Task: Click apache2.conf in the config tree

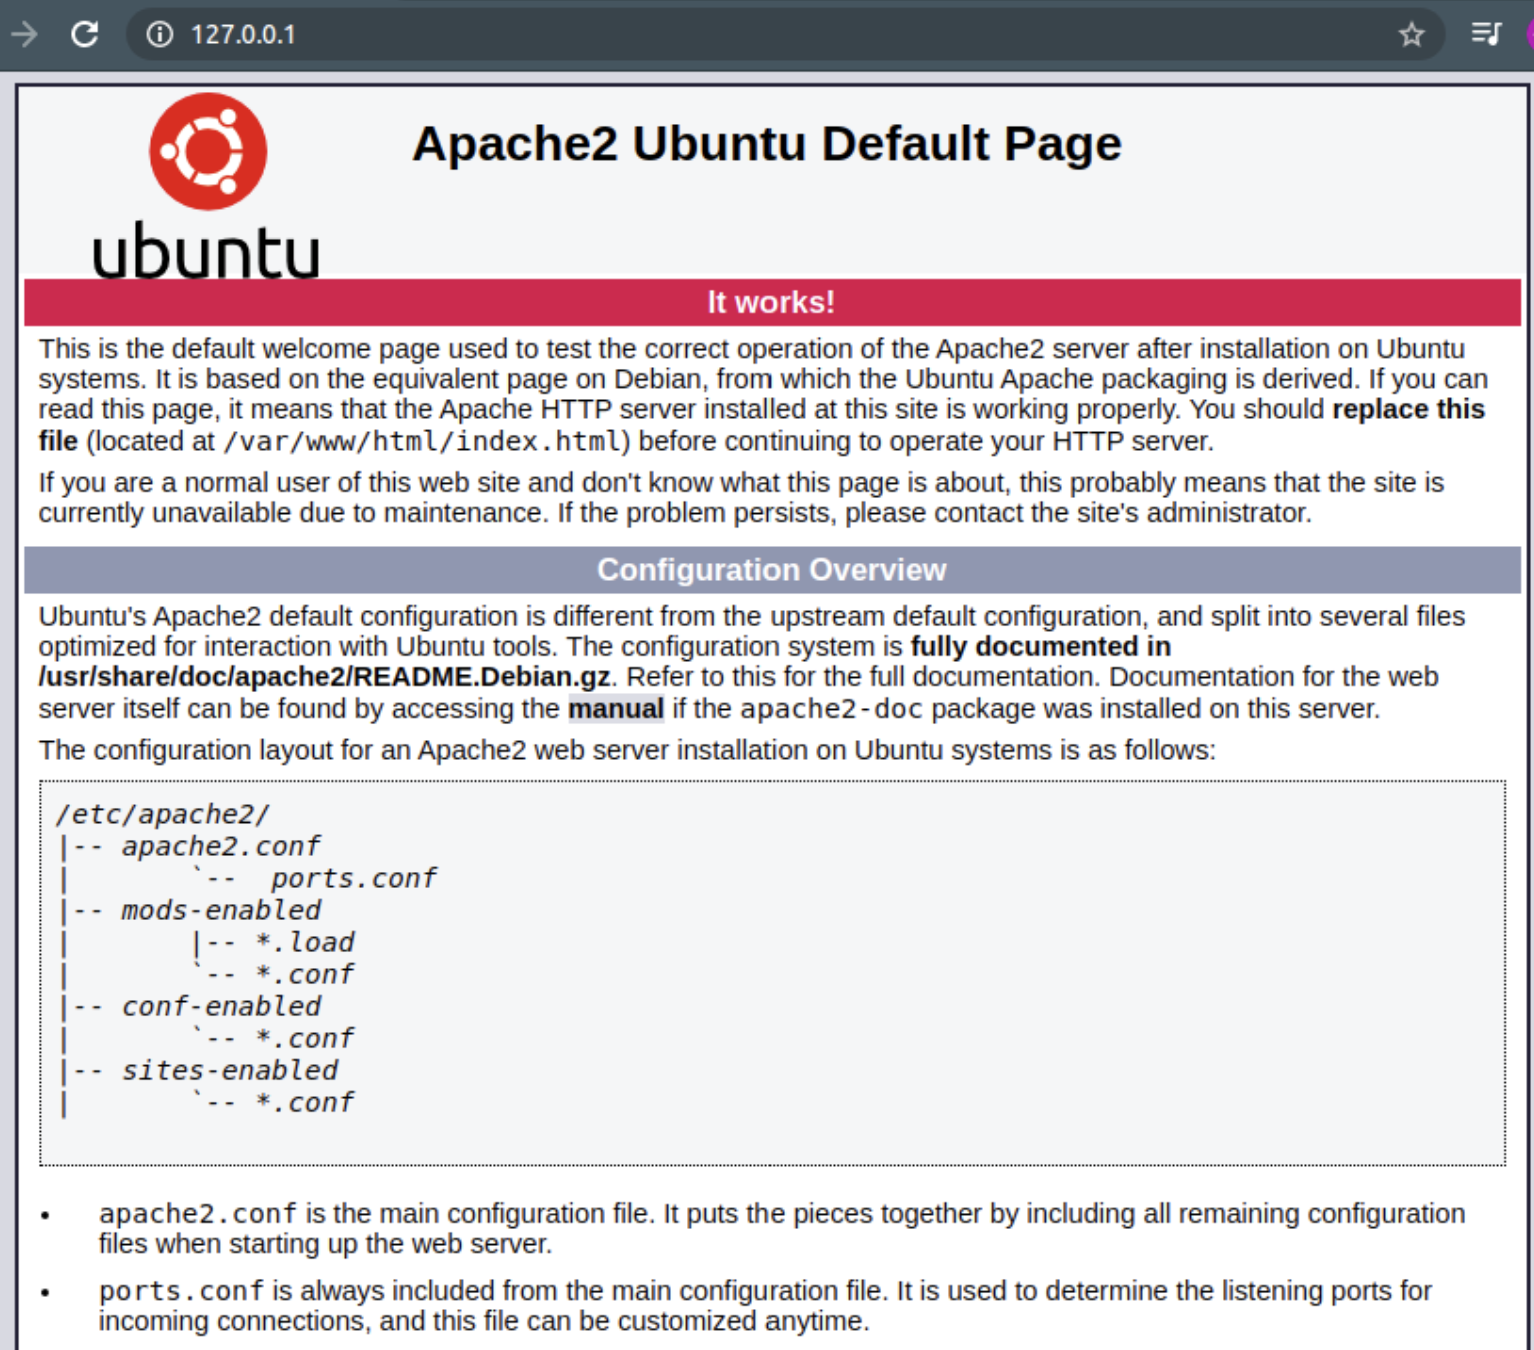Action: pyautogui.click(x=221, y=846)
